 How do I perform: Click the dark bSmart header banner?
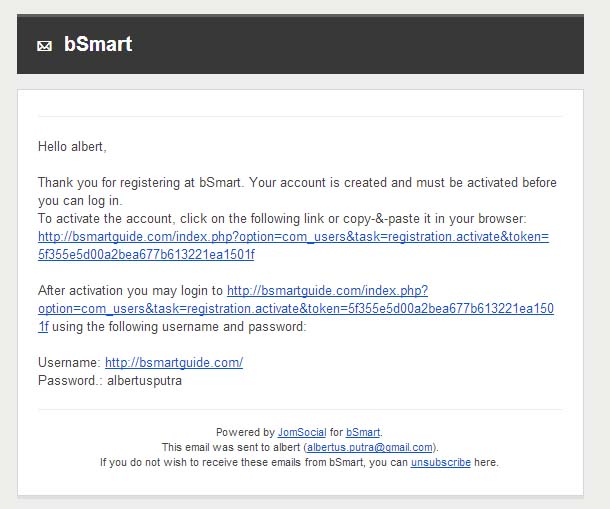pyautogui.click(x=300, y=44)
